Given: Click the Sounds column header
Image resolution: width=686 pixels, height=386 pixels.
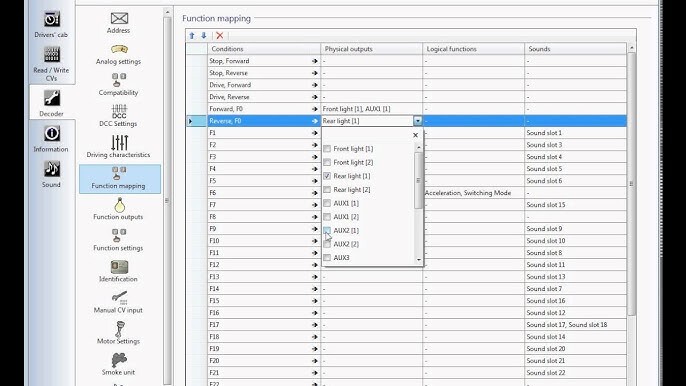Looking at the screenshot, I should pyautogui.click(x=575, y=49).
